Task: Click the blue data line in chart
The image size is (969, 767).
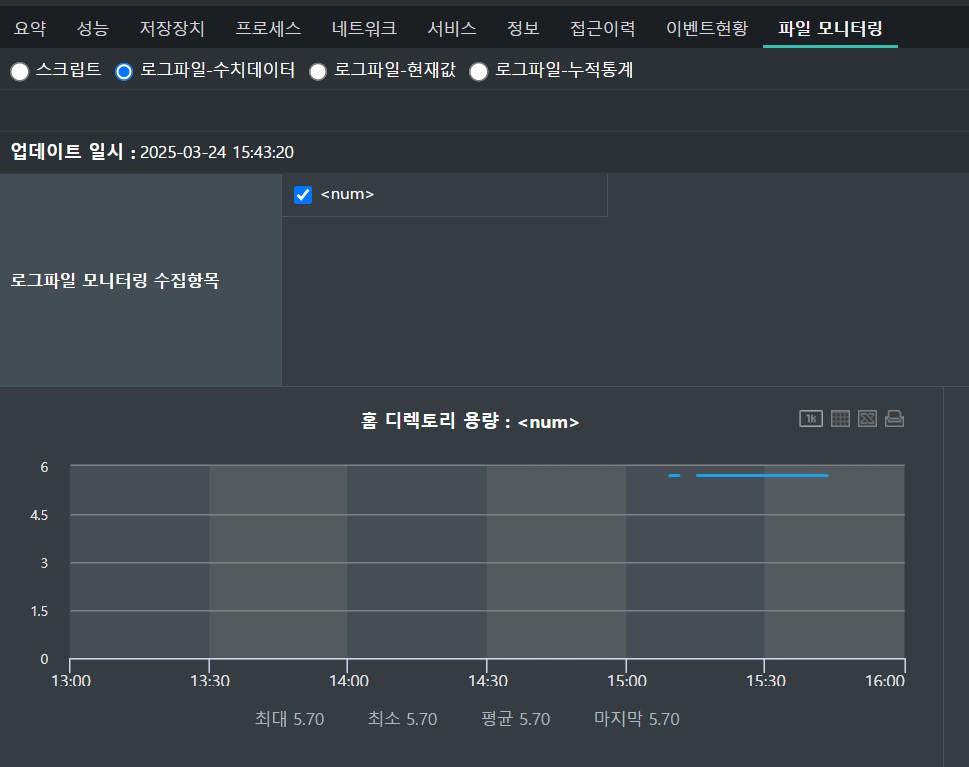Action: tap(760, 475)
